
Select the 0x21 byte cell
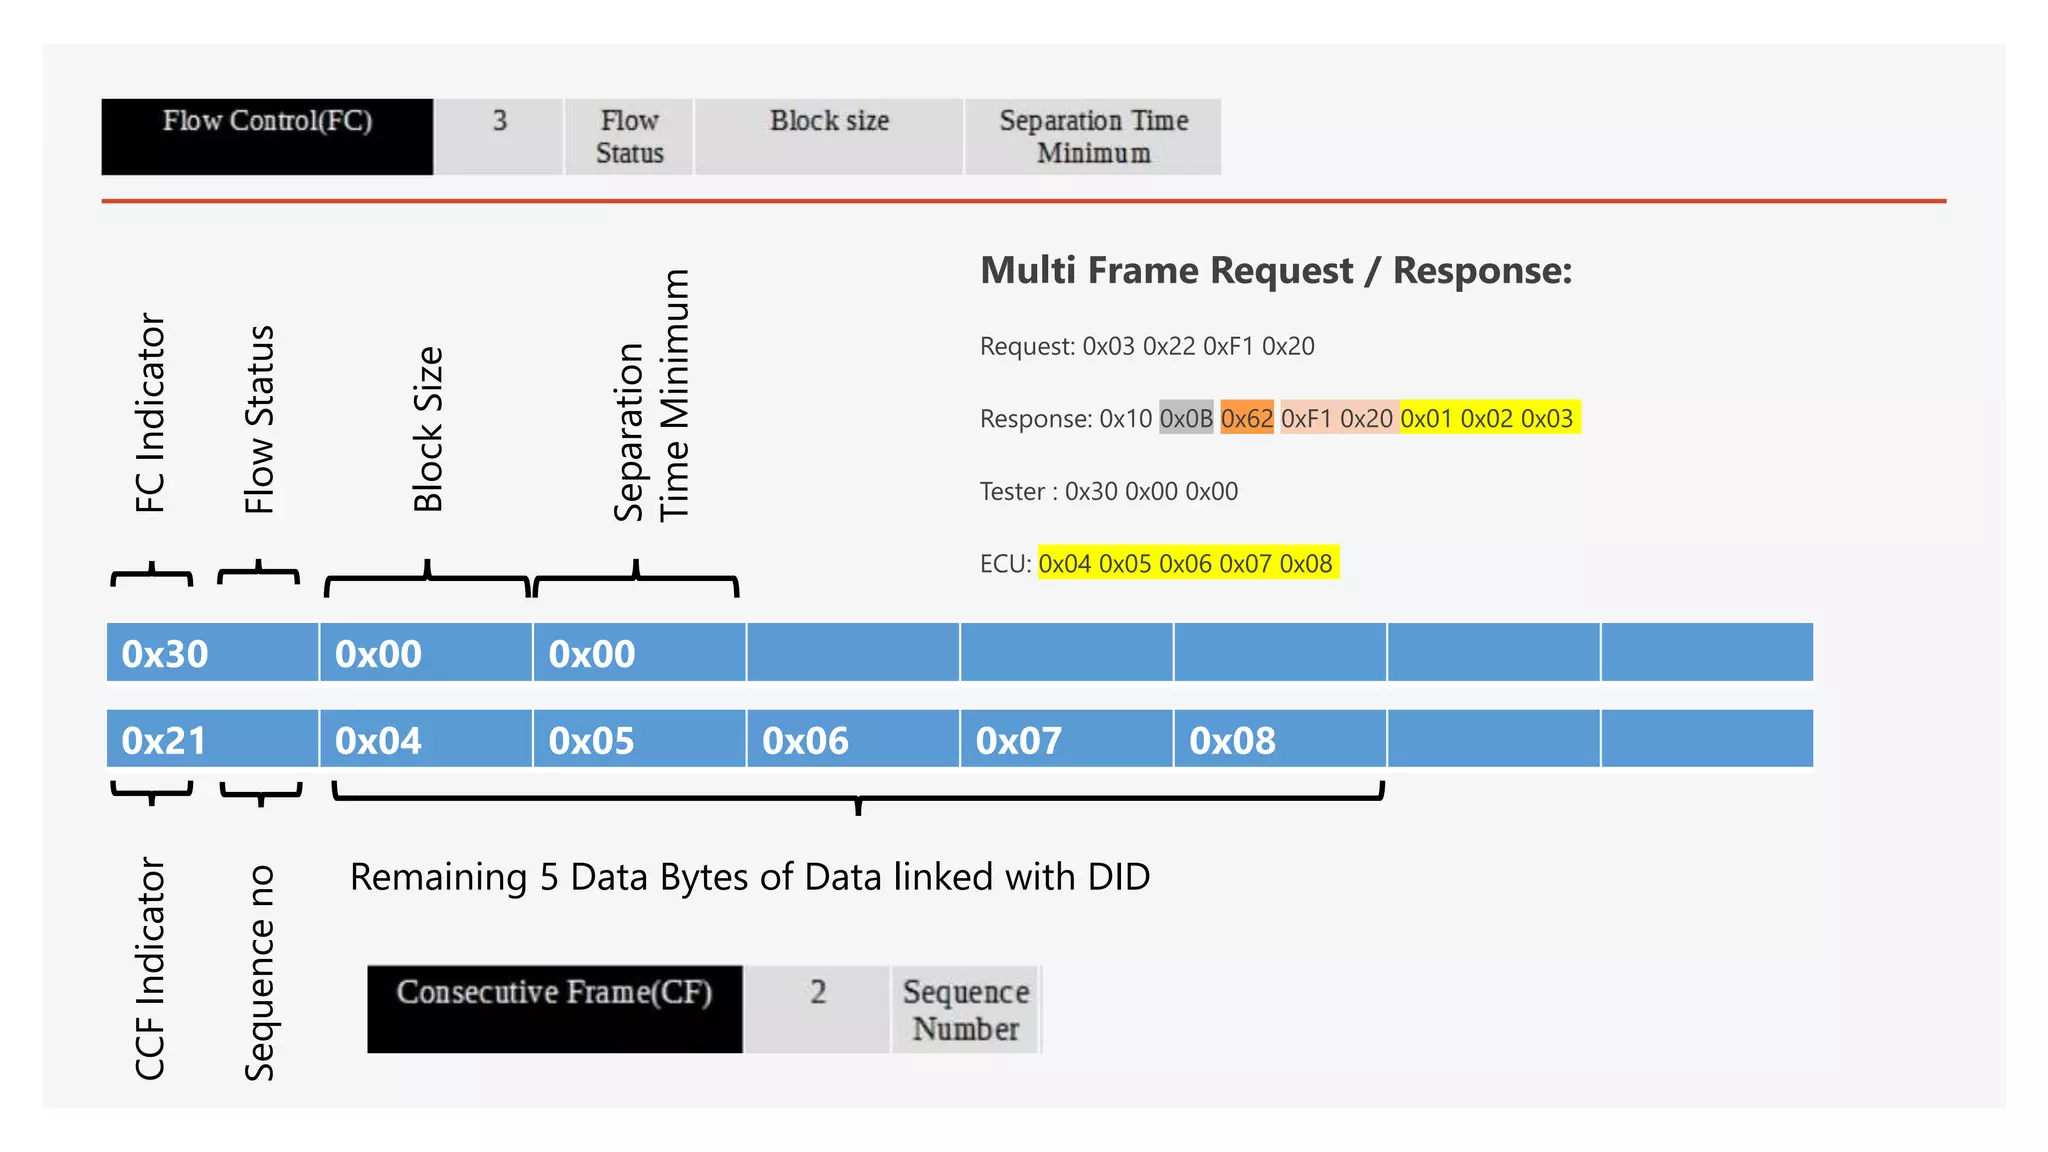point(212,740)
